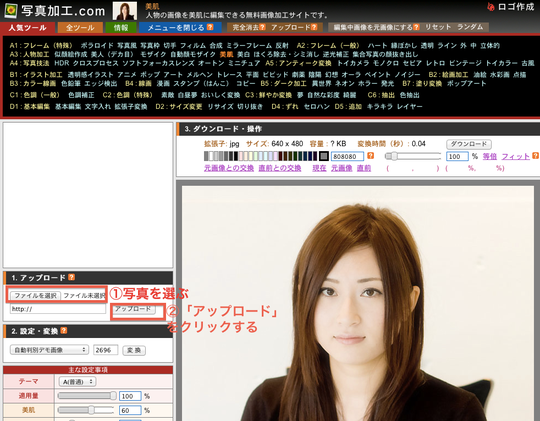The image size is (540, 421).
Task: Click the 現在 link
Action: point(319,168)
